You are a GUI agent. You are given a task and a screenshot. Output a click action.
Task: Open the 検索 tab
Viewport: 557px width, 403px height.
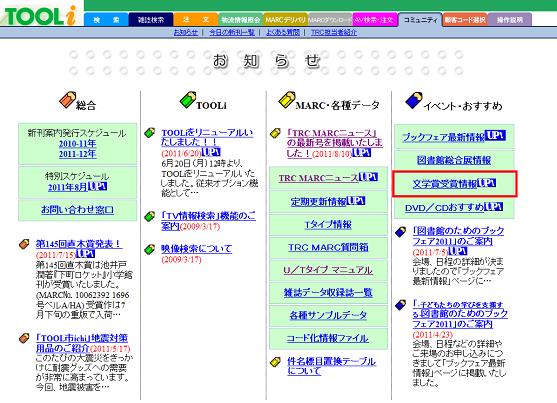(106, 20)
